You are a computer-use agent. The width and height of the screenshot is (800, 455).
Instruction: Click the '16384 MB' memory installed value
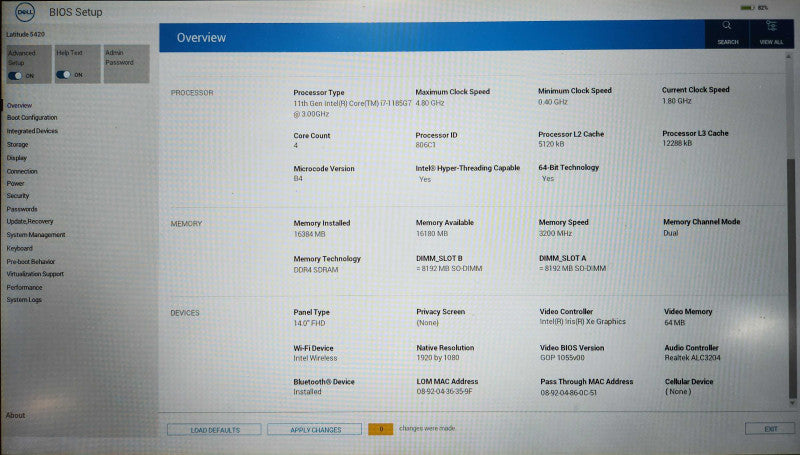pyautogui.click(x=309, y=234)
